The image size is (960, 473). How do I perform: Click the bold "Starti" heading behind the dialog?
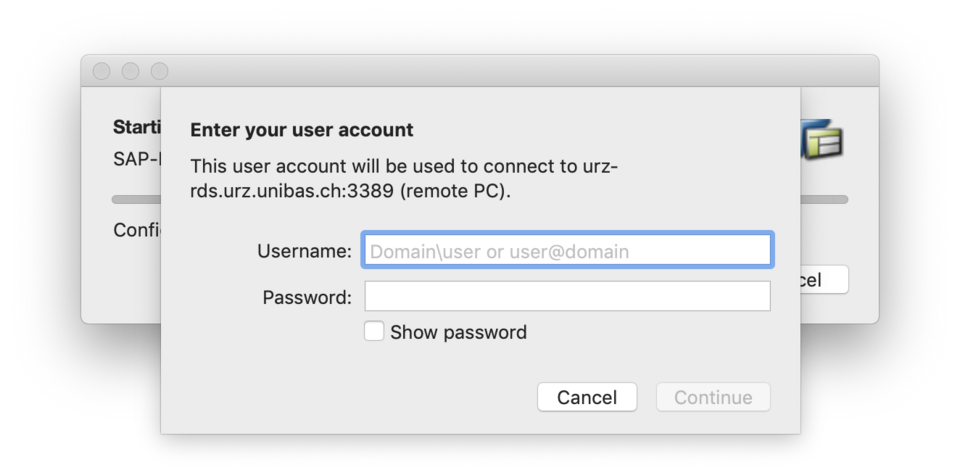pos(136,128)
